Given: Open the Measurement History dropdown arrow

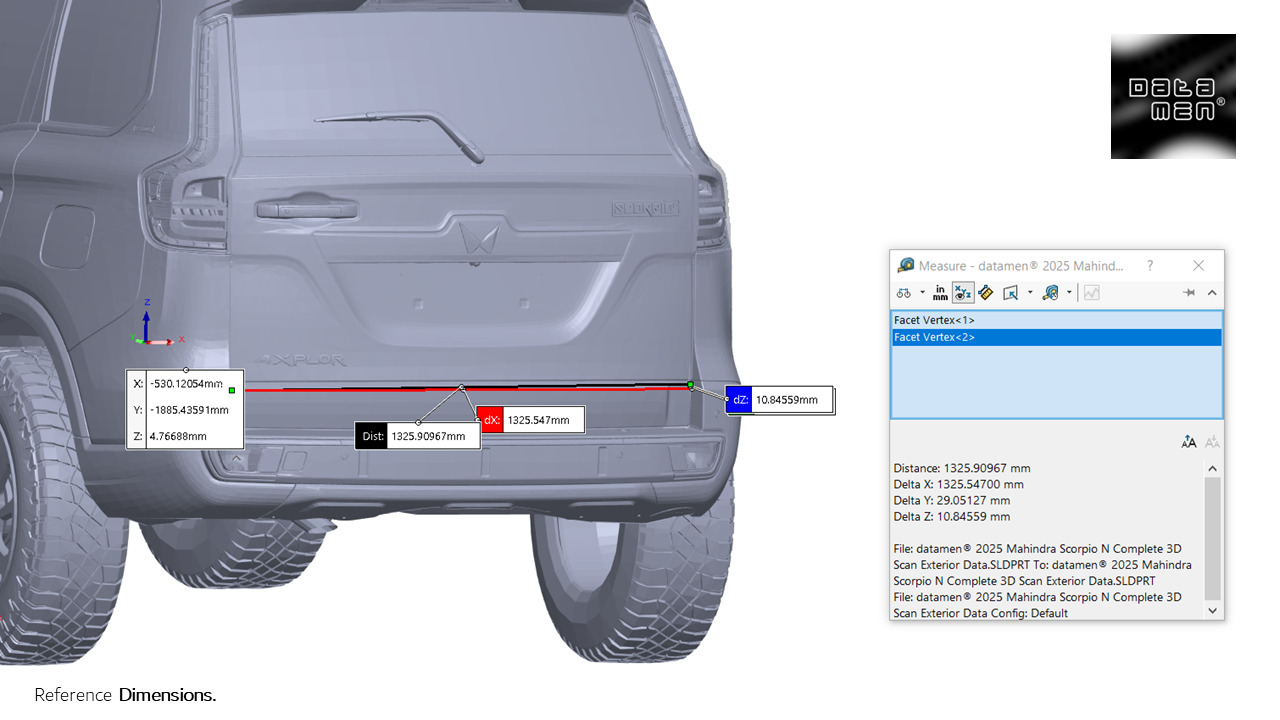Looking at the screenshot, I should click(x=1069, y=293).
